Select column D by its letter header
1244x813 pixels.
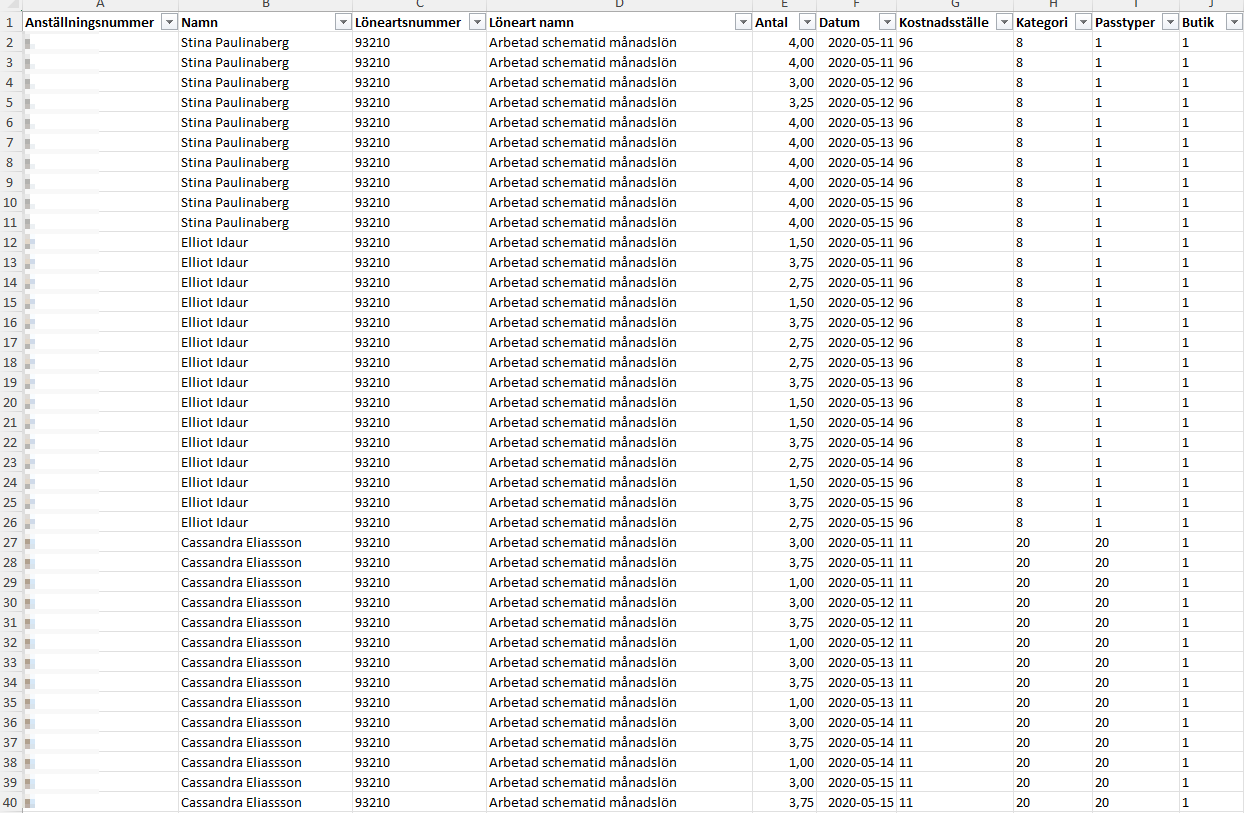619,5
